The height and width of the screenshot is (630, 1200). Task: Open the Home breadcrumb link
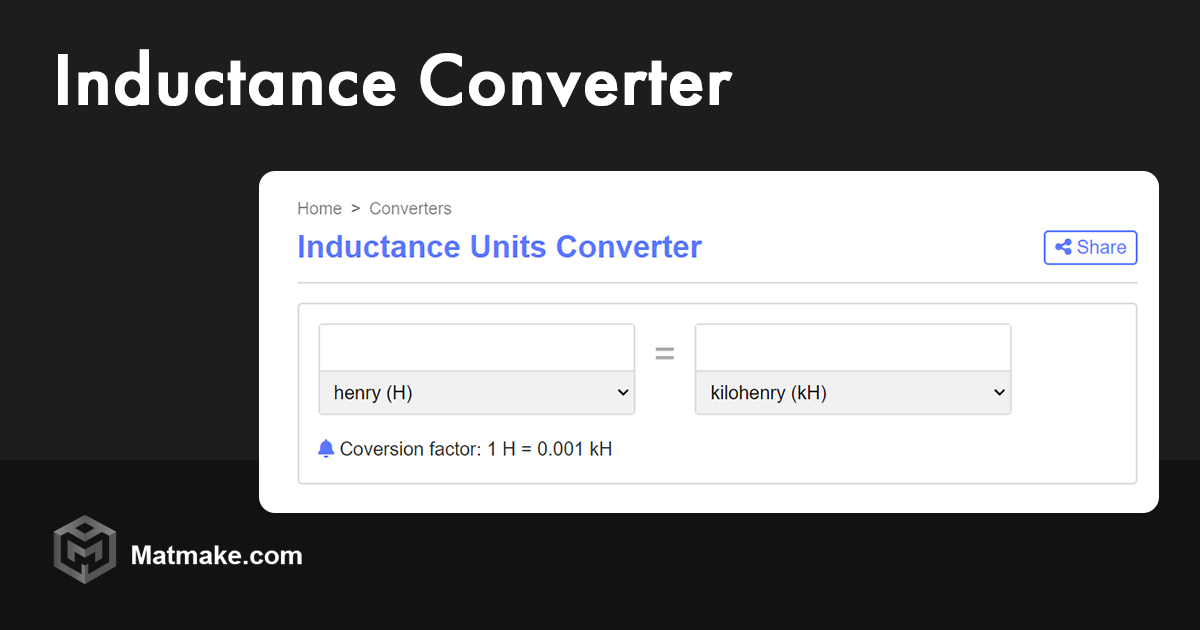(x=319, y=208)
